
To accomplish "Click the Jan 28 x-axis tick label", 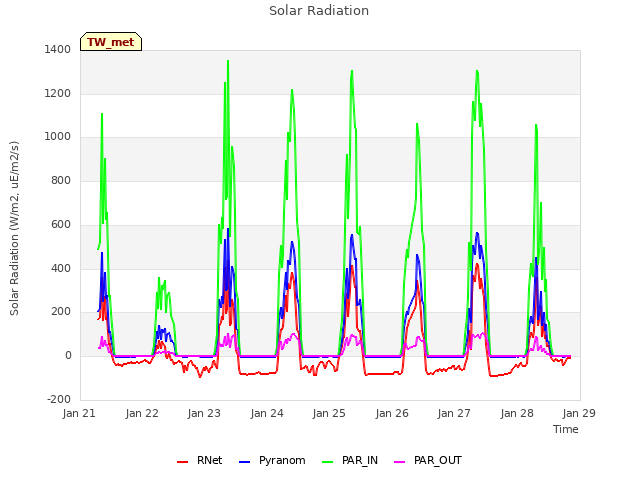I will tap(517, 413).
